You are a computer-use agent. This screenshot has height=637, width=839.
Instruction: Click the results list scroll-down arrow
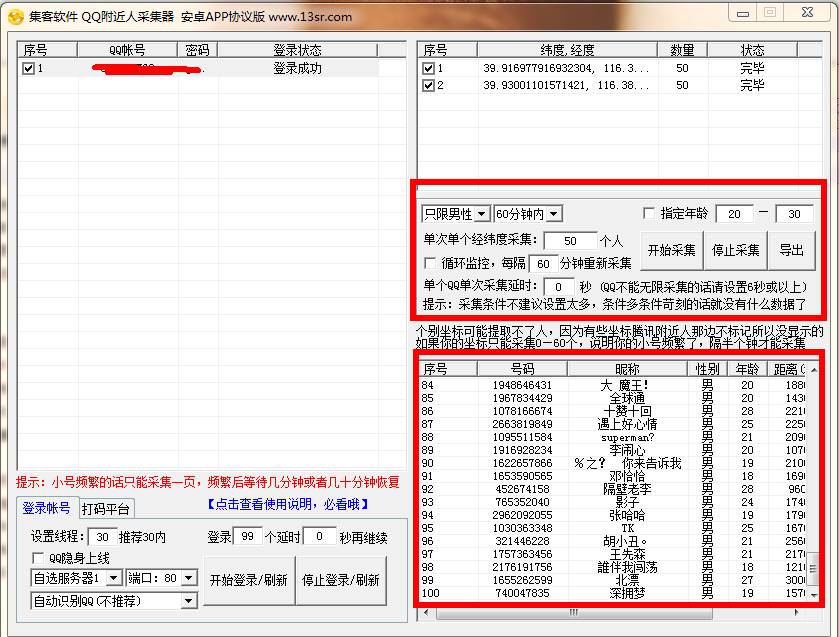click(814, 595)
